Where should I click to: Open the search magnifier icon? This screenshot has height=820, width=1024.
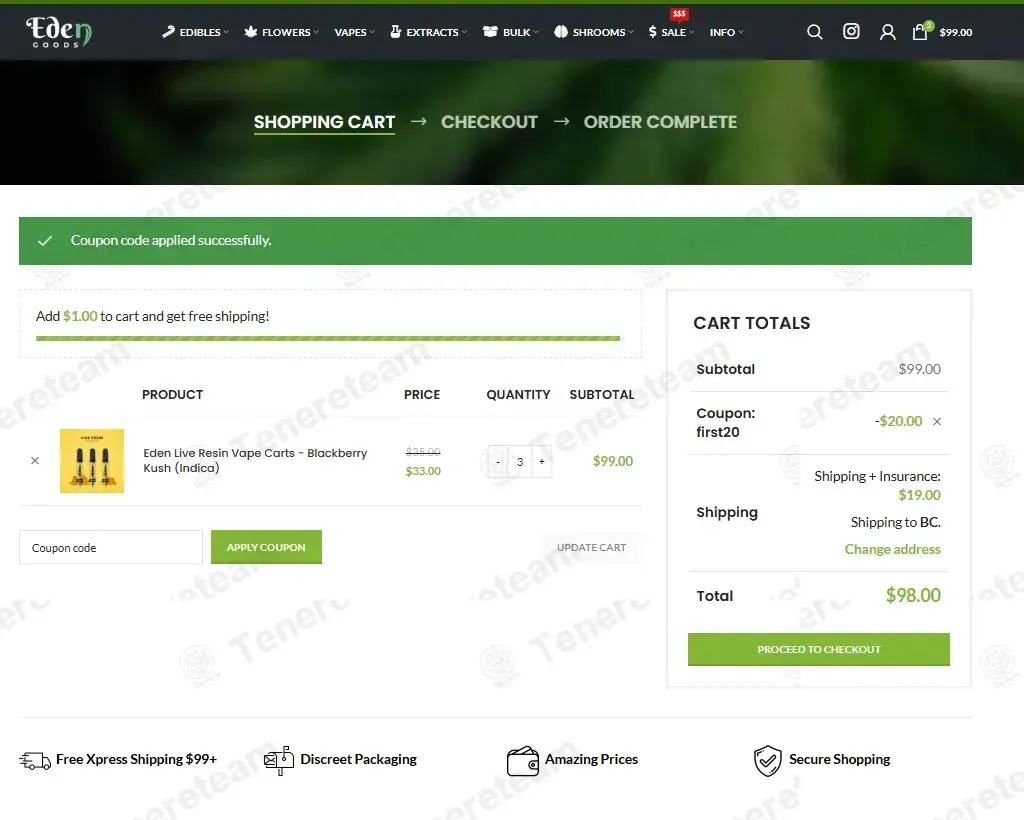[815, 32]
